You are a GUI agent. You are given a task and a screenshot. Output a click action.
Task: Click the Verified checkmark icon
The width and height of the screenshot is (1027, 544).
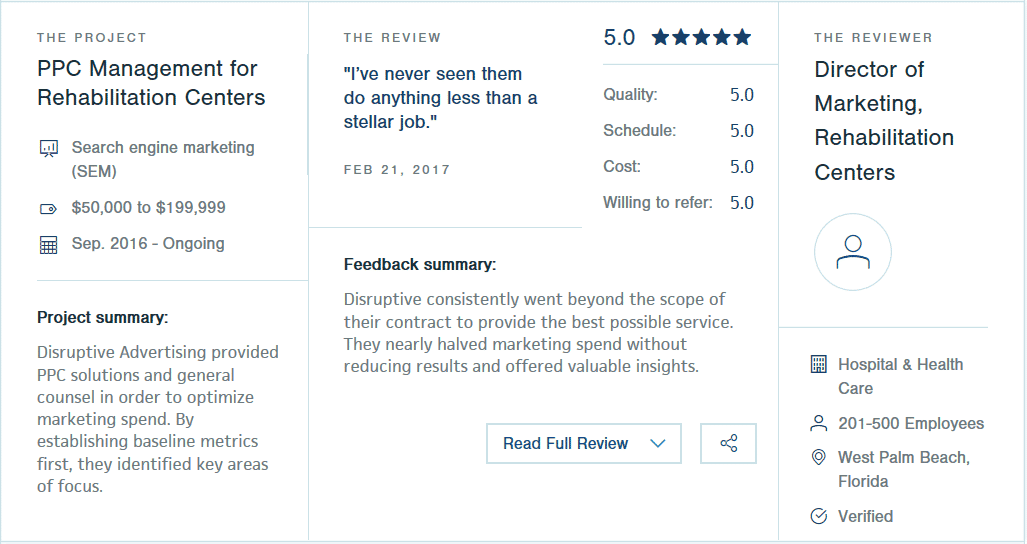click(x=819, y=516)
